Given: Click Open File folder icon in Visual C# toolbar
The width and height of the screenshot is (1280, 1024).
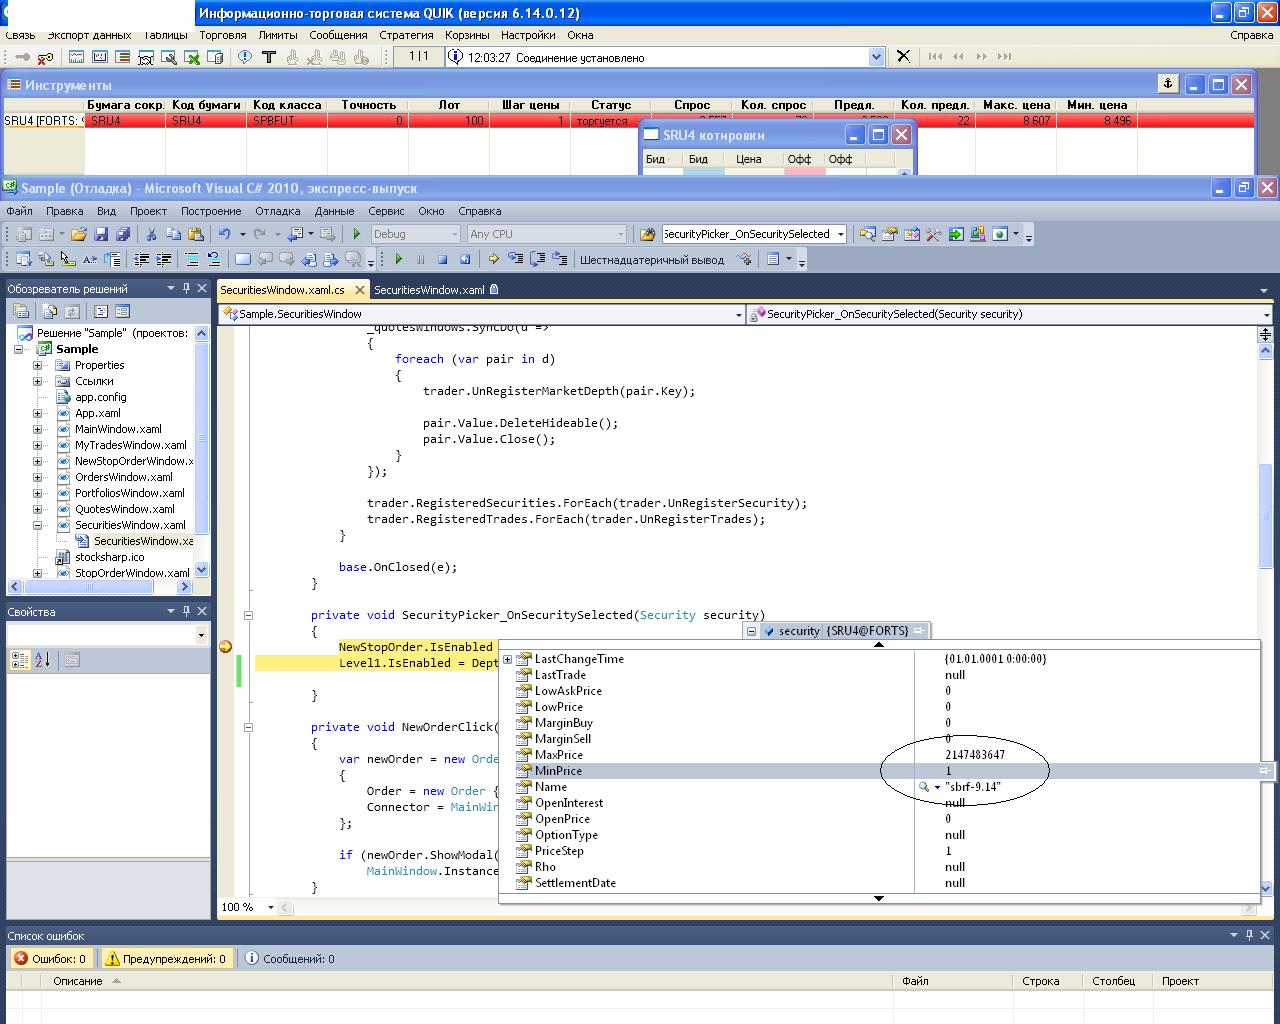Looking at the screenshot, I should coord(78,234).
